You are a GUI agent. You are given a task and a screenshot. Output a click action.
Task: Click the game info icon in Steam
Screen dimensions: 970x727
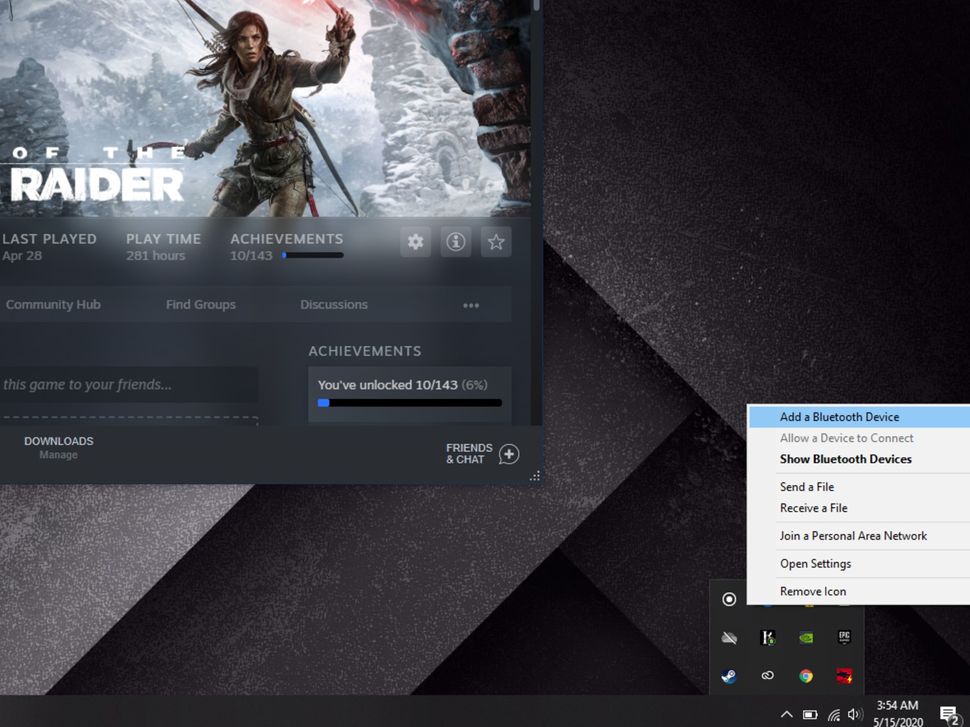coord(455,242)
